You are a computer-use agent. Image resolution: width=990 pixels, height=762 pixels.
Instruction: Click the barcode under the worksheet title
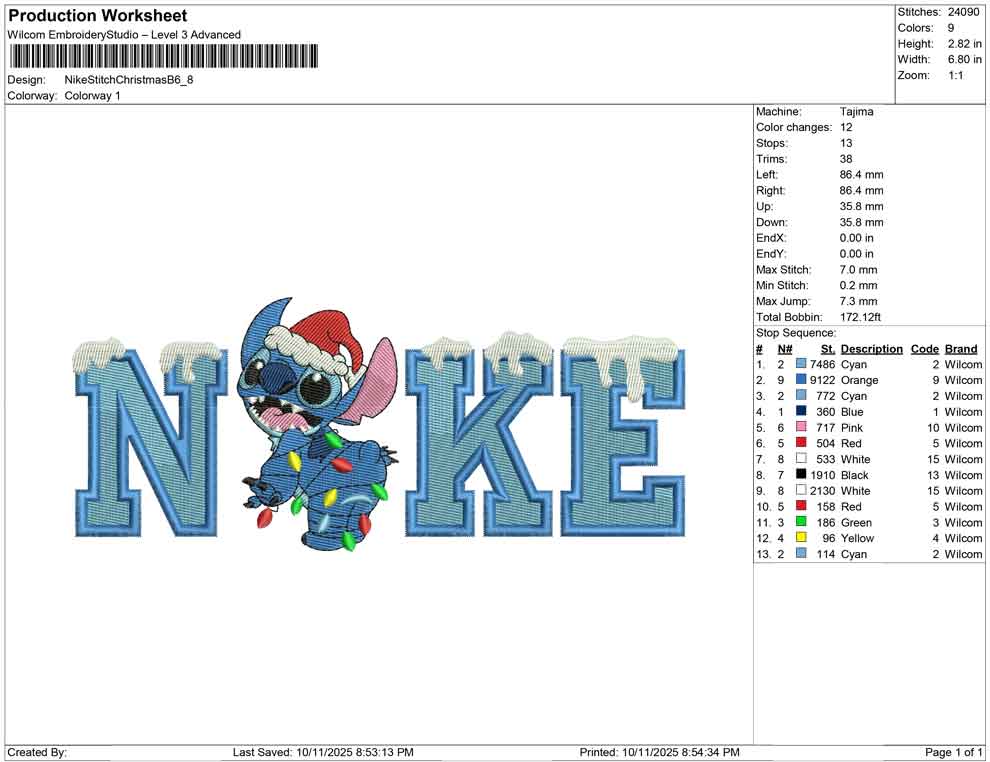click(164, 56)
